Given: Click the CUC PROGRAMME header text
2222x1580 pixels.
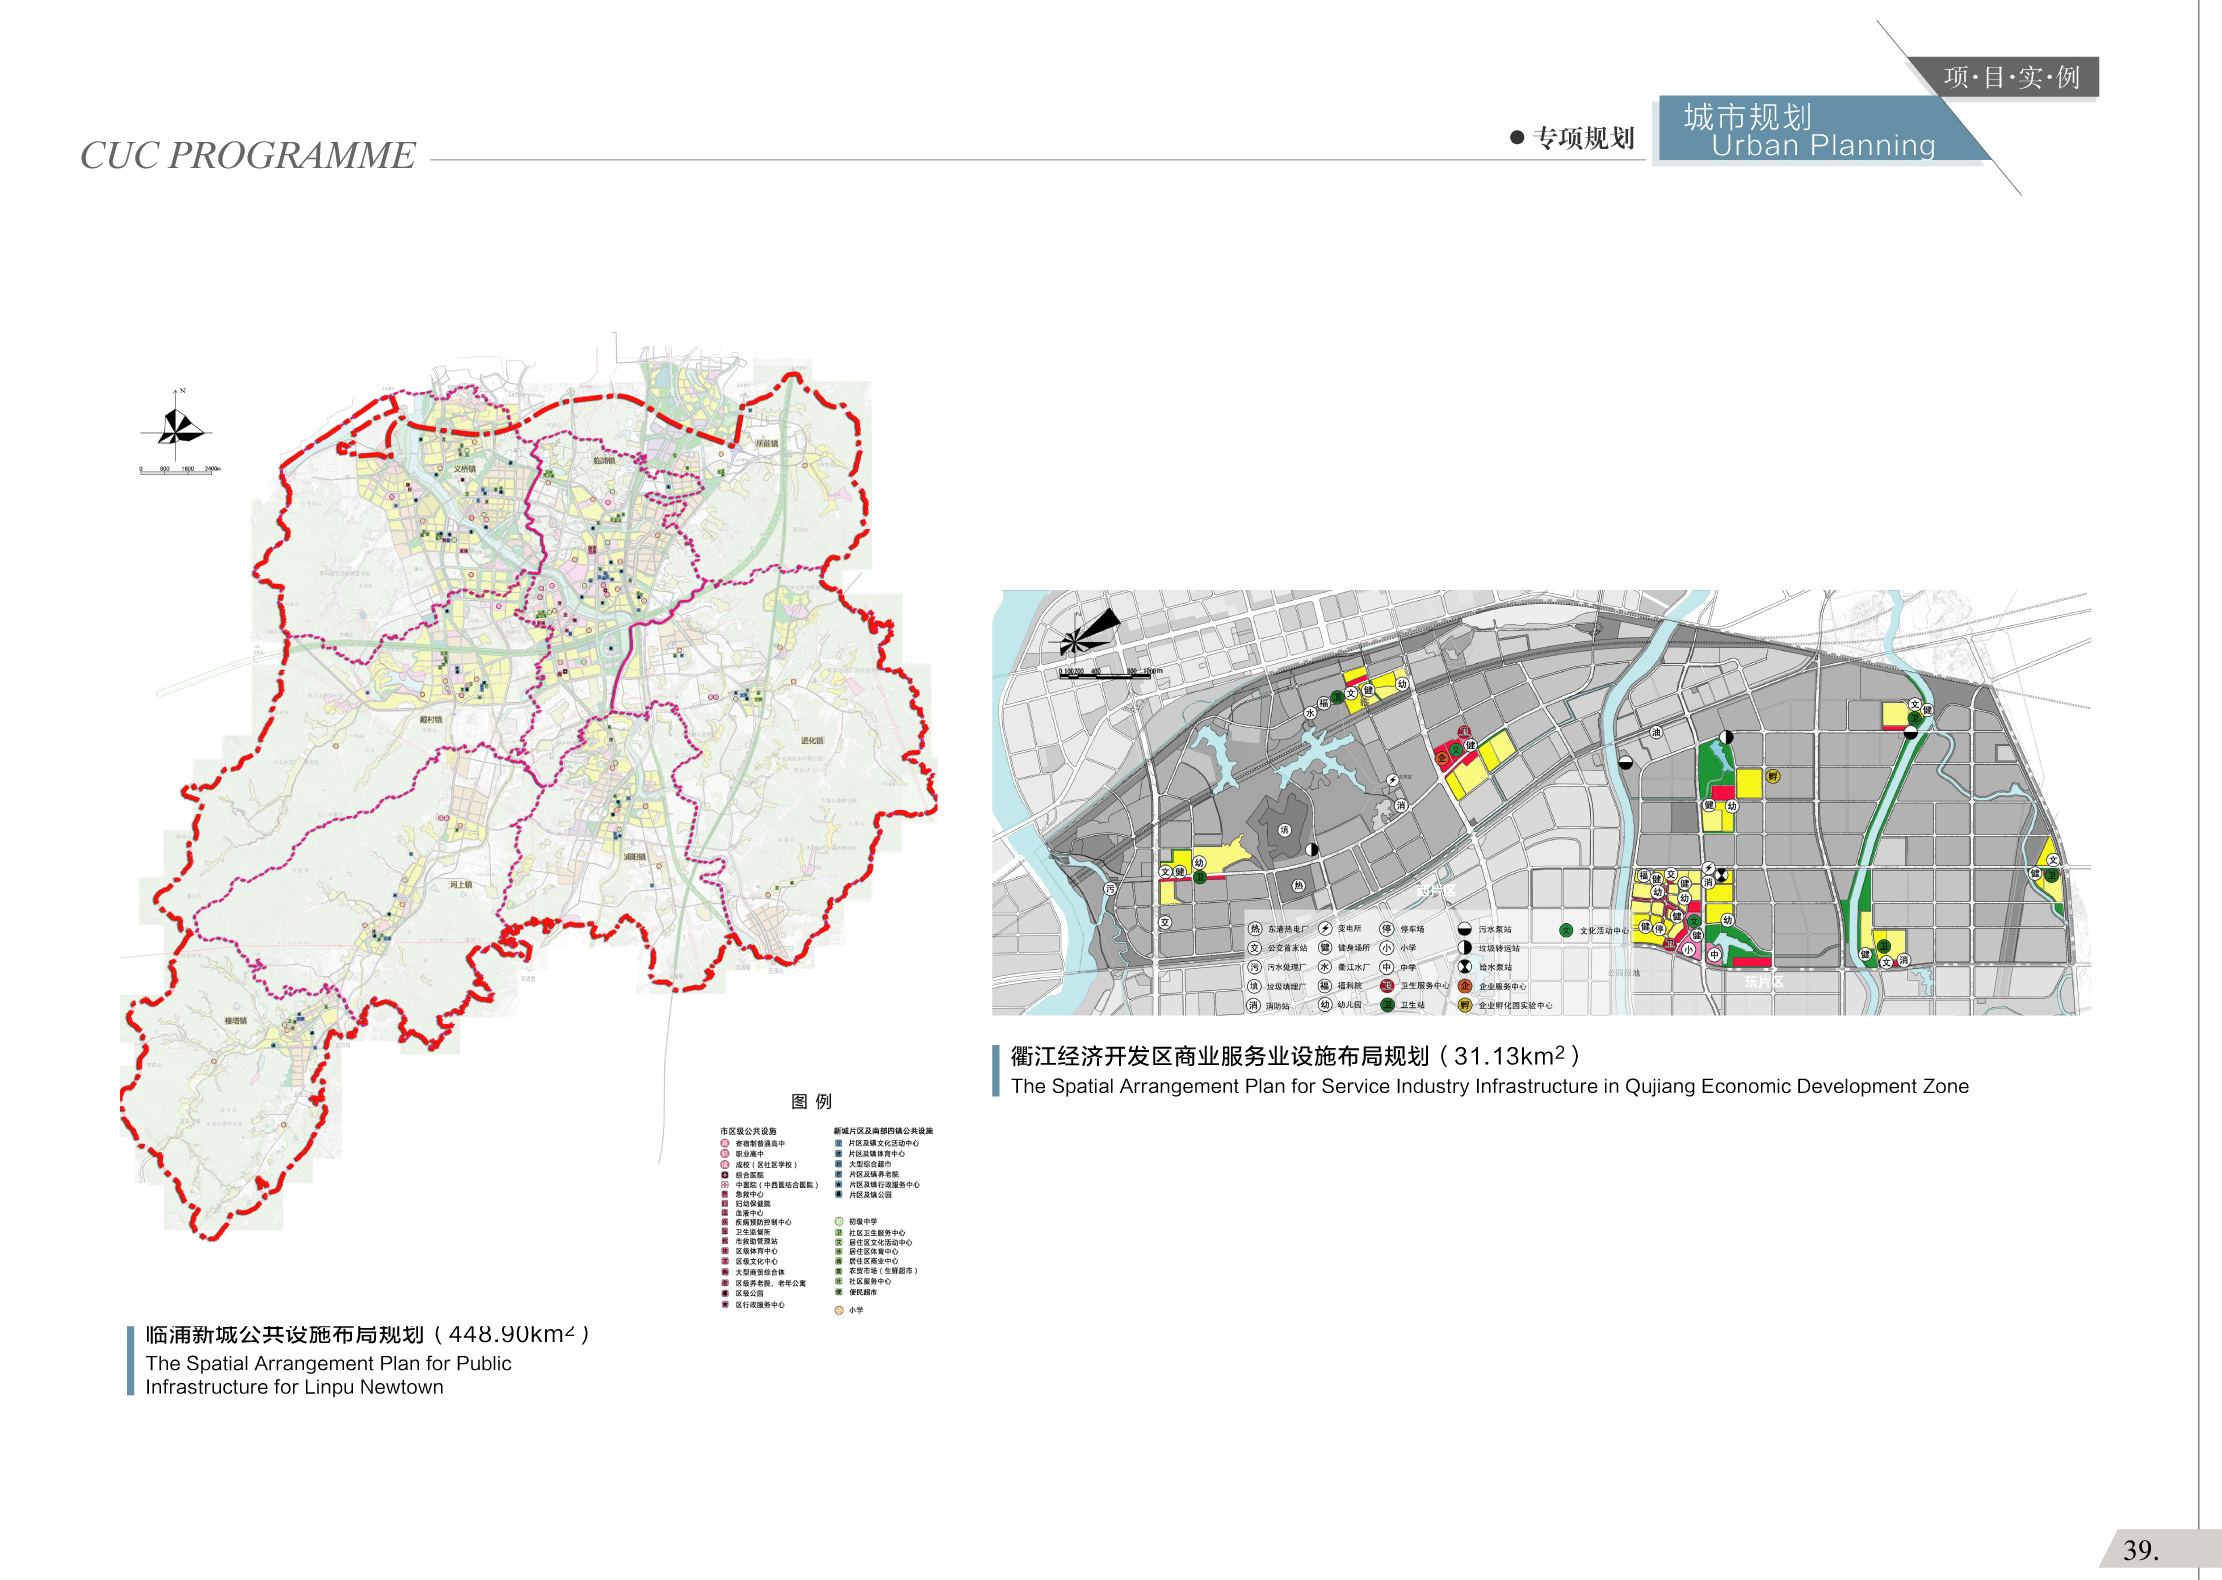Looking at the screenshot, I should 247,155.
